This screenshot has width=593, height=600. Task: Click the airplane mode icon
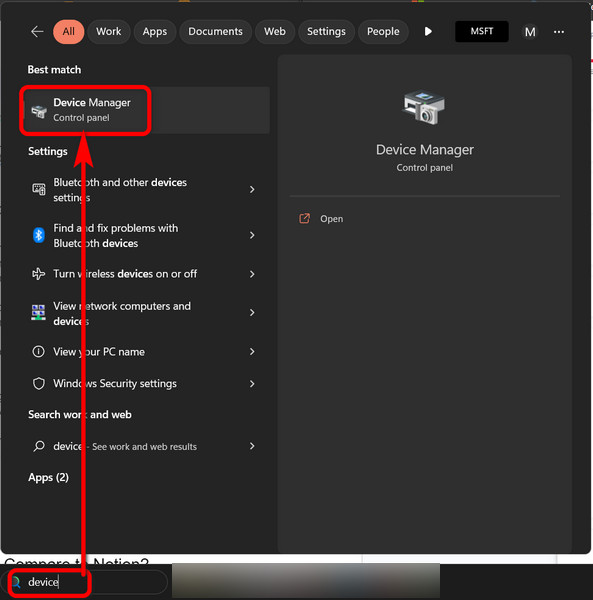(x=38, y=274)
